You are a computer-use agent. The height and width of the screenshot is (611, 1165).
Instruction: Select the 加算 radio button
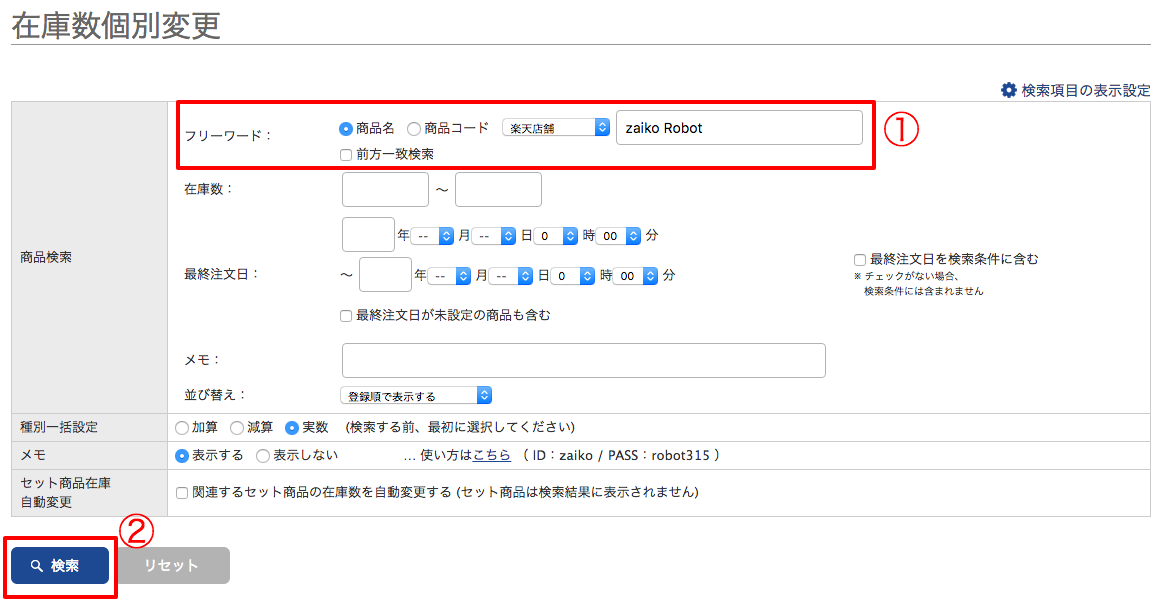[x=182, y=428]
